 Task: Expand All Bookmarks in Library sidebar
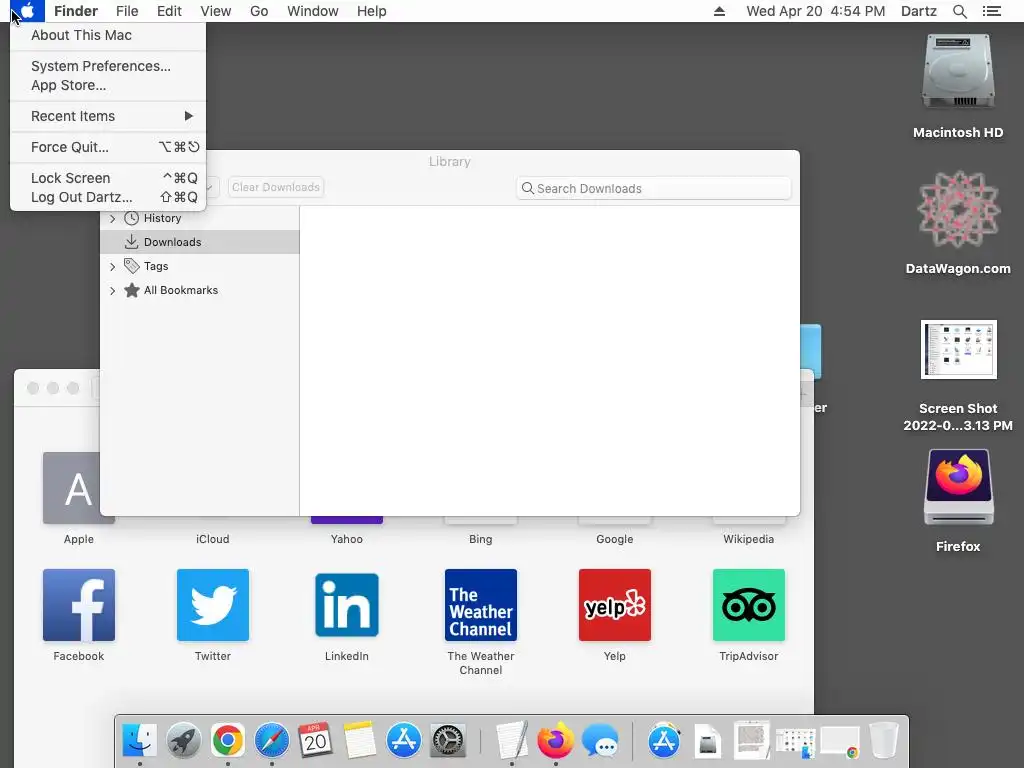coord(112,291)
